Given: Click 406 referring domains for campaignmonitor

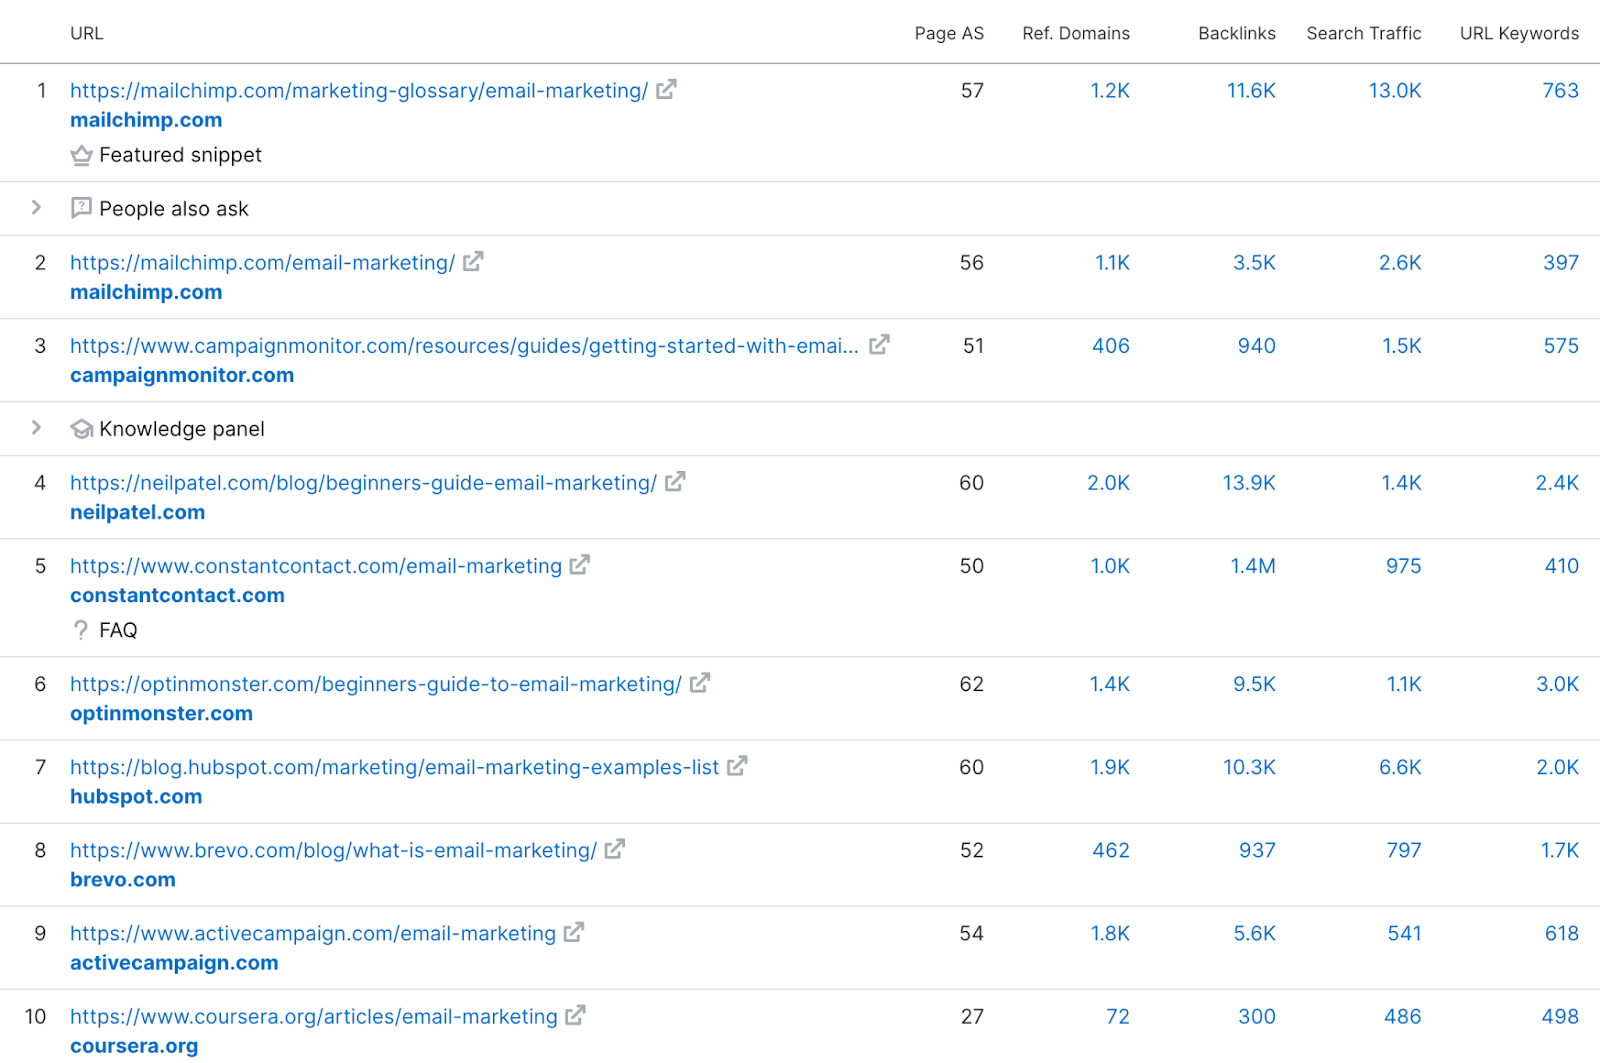Looking at the screenshot, I should [x=1111, y=345].
